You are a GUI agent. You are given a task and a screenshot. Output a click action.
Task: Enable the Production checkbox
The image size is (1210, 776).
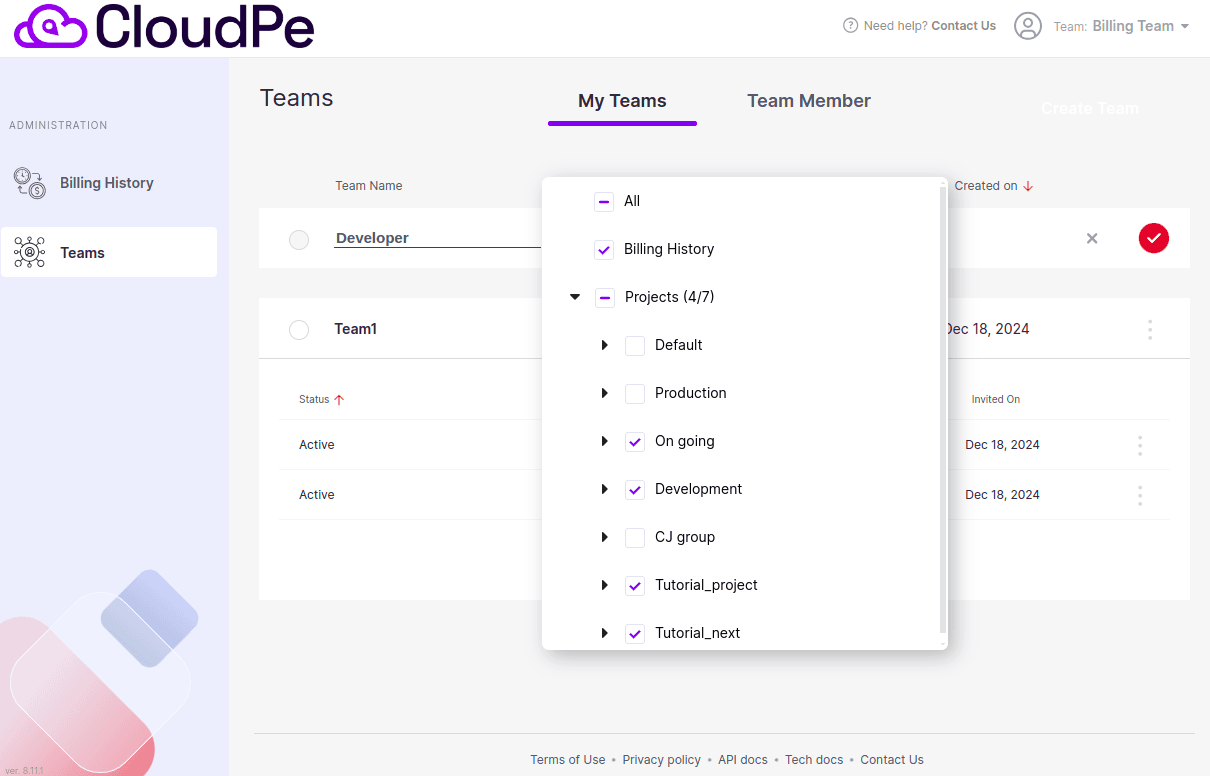(x=635, y=393)
